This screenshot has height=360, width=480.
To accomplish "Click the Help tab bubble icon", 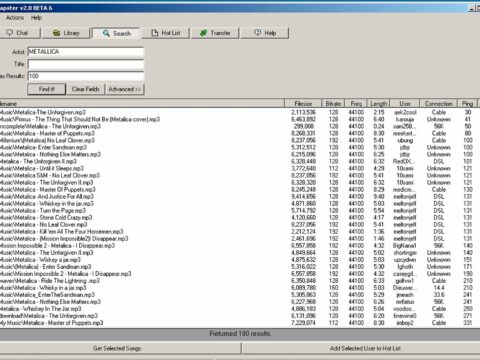I will pos(257,33).
